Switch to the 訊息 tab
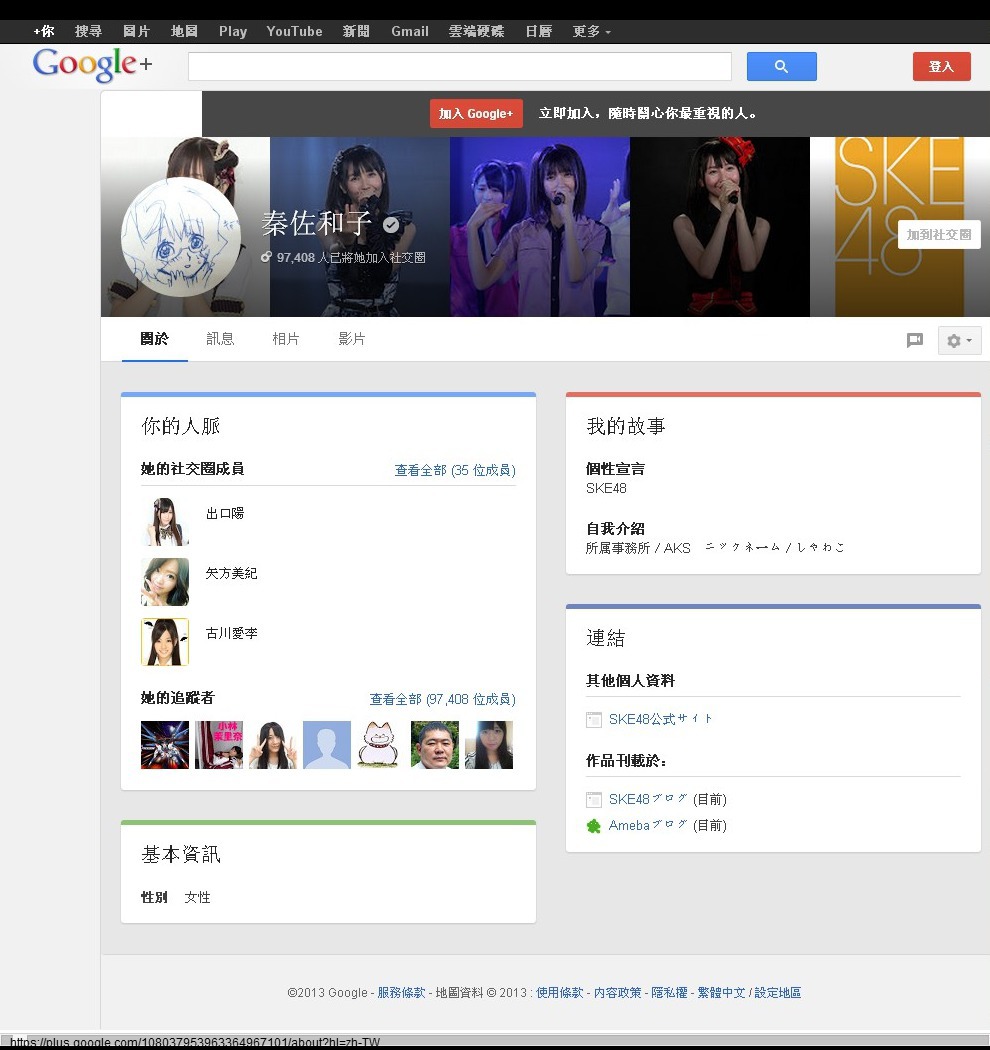Viewport: 990px width, 1050px height. coord(220,340)
